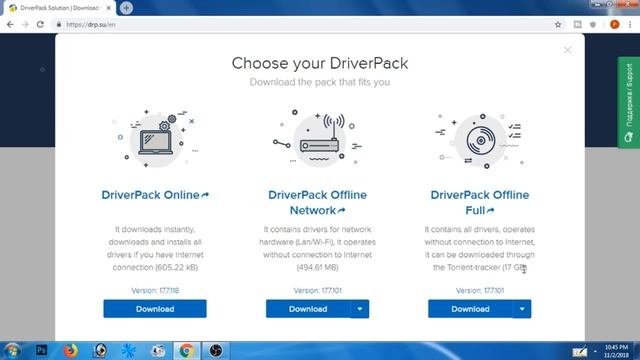The width and height of the screenshot is (640, 360).
Task: Close the DriverPack Solution browser tab
Action: (x=109, y=8)
